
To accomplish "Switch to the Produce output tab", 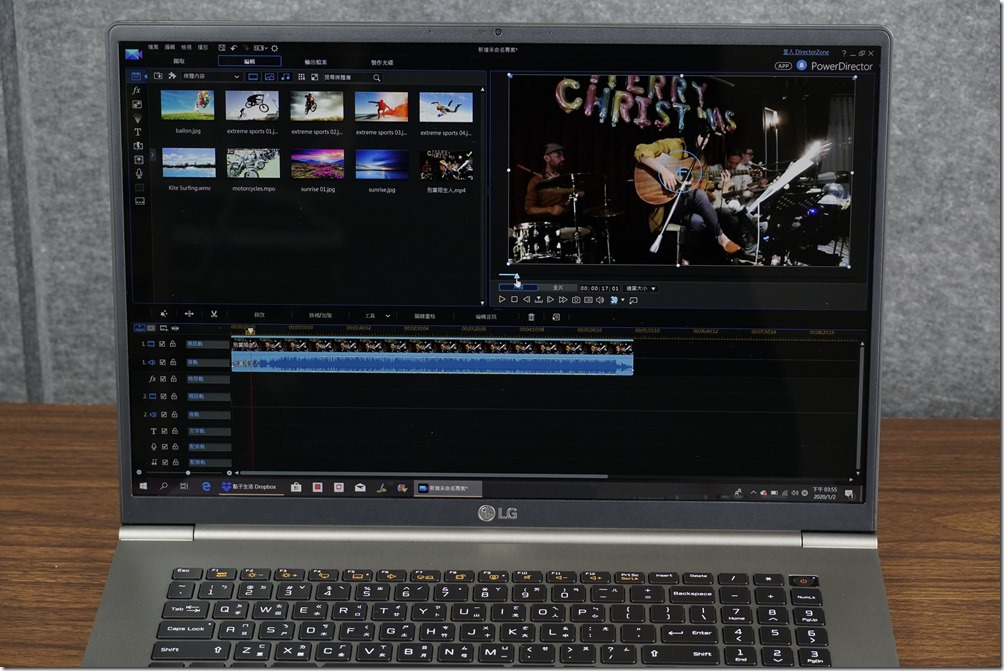I will coord(316,62).
